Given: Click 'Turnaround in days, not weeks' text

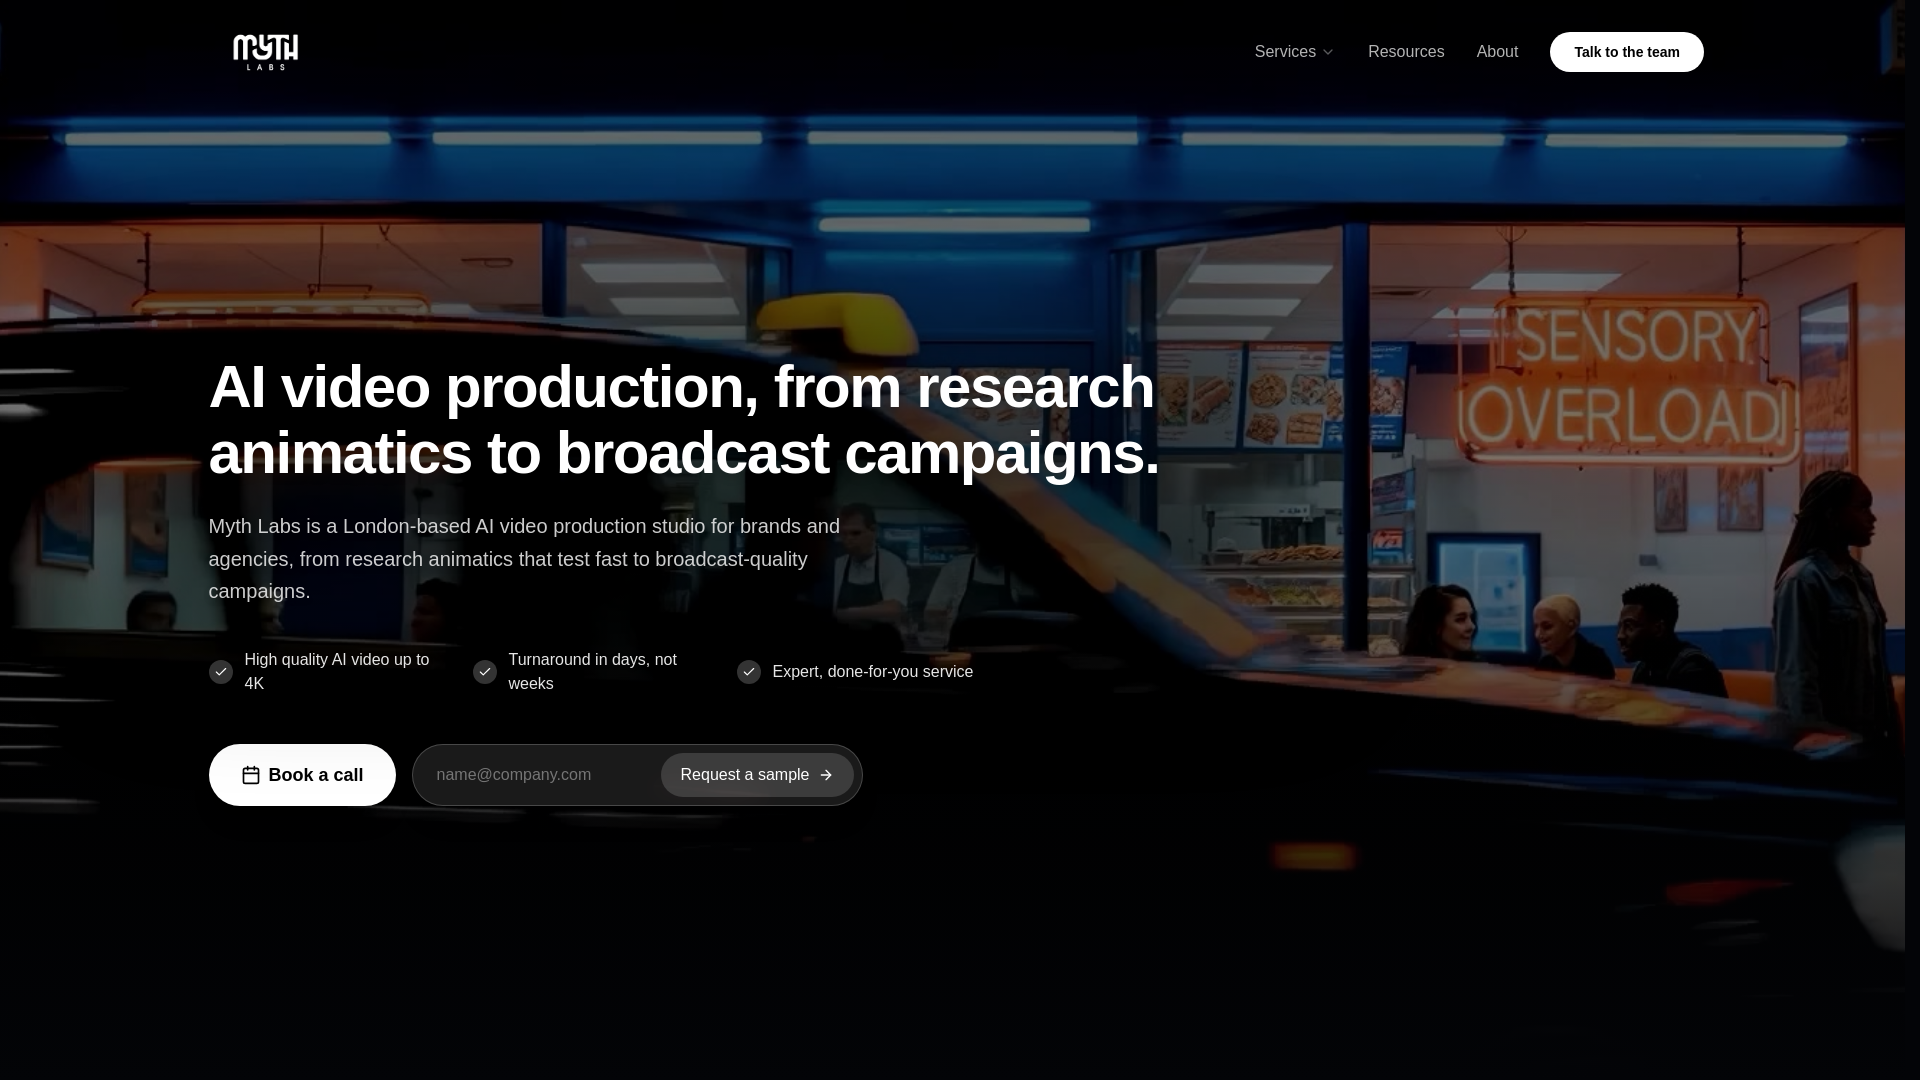Looking at the screenshot, I should tap(593, 672).
